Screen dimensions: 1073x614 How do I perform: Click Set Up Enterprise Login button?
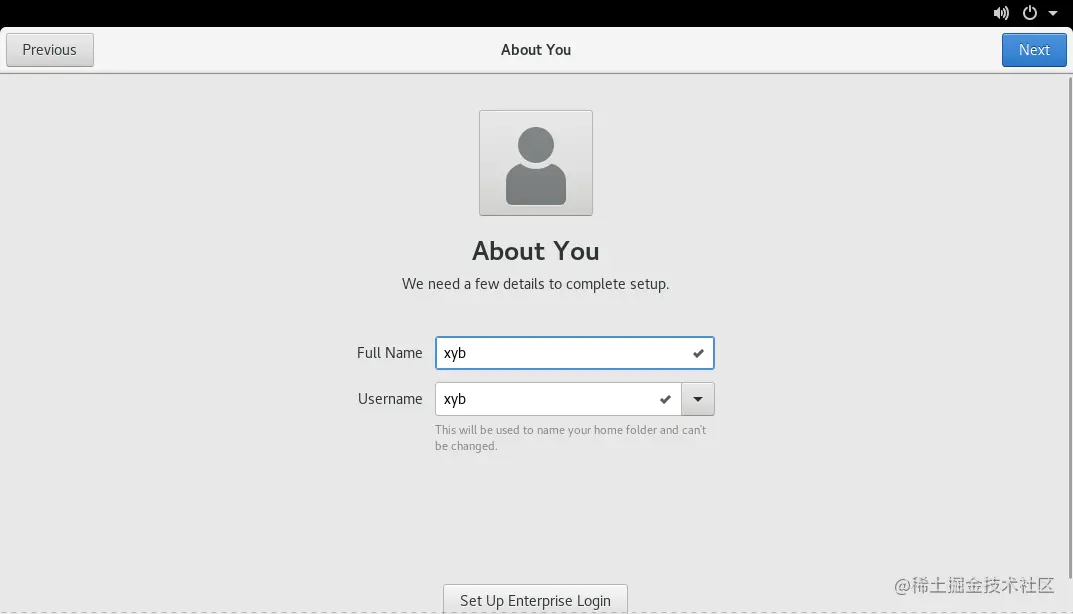coord(535,600)
